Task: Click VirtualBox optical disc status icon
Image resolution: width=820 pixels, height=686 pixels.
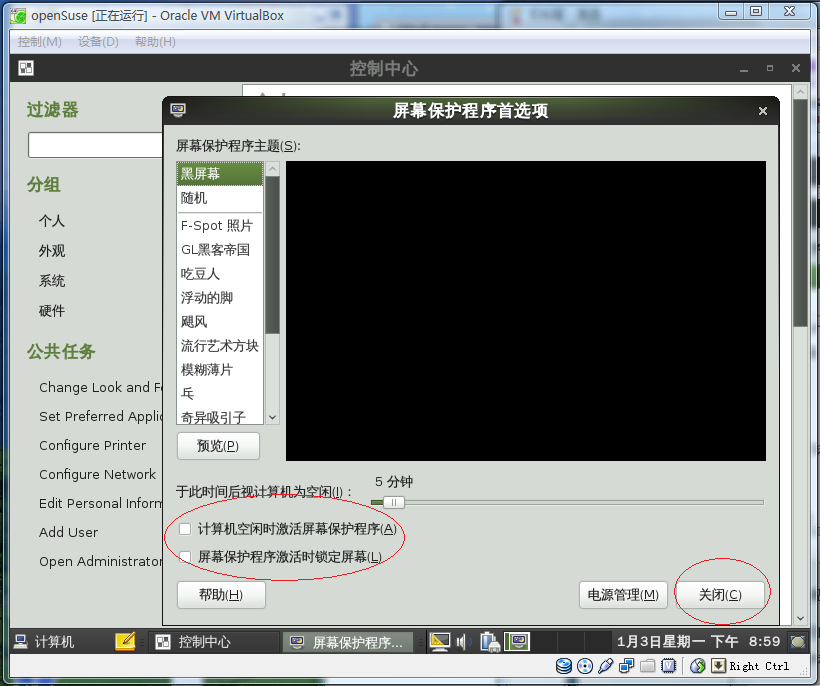Action: pyautogui.click(x=585, y=666)
